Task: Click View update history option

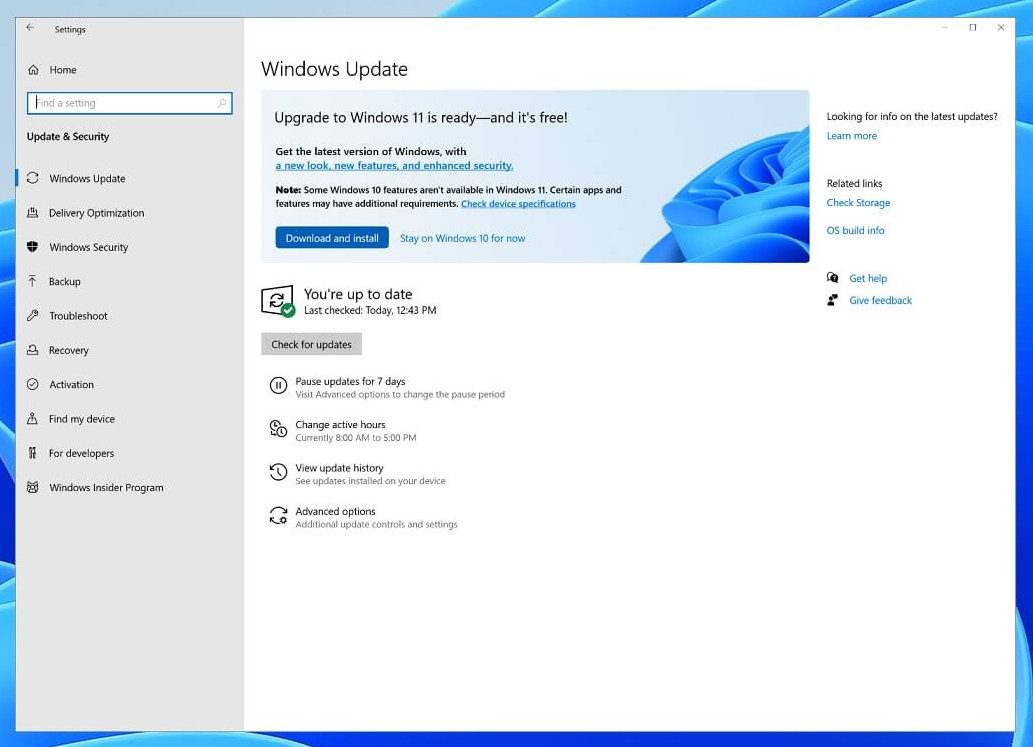Action: point(339,468)
